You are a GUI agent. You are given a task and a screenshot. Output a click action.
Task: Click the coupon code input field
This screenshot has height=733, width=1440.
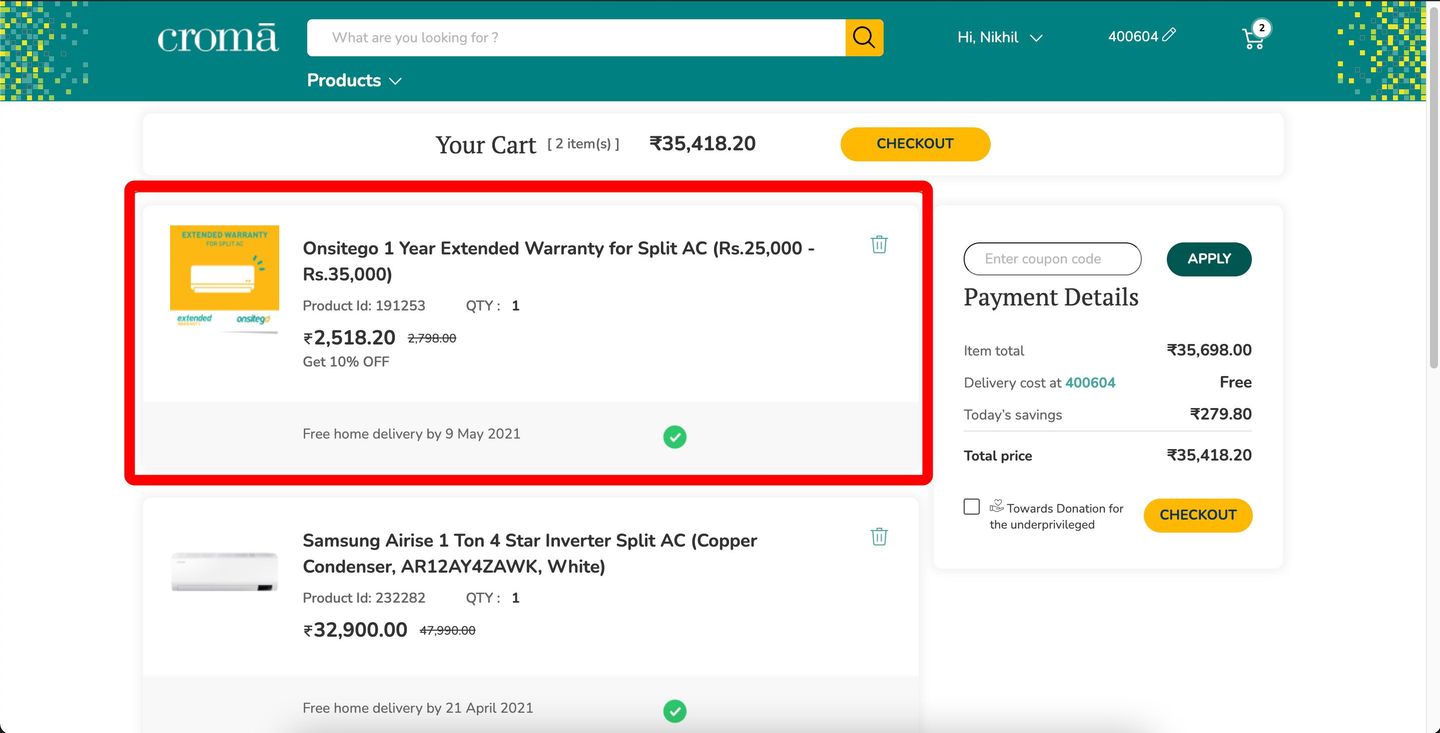(1052, 259)
